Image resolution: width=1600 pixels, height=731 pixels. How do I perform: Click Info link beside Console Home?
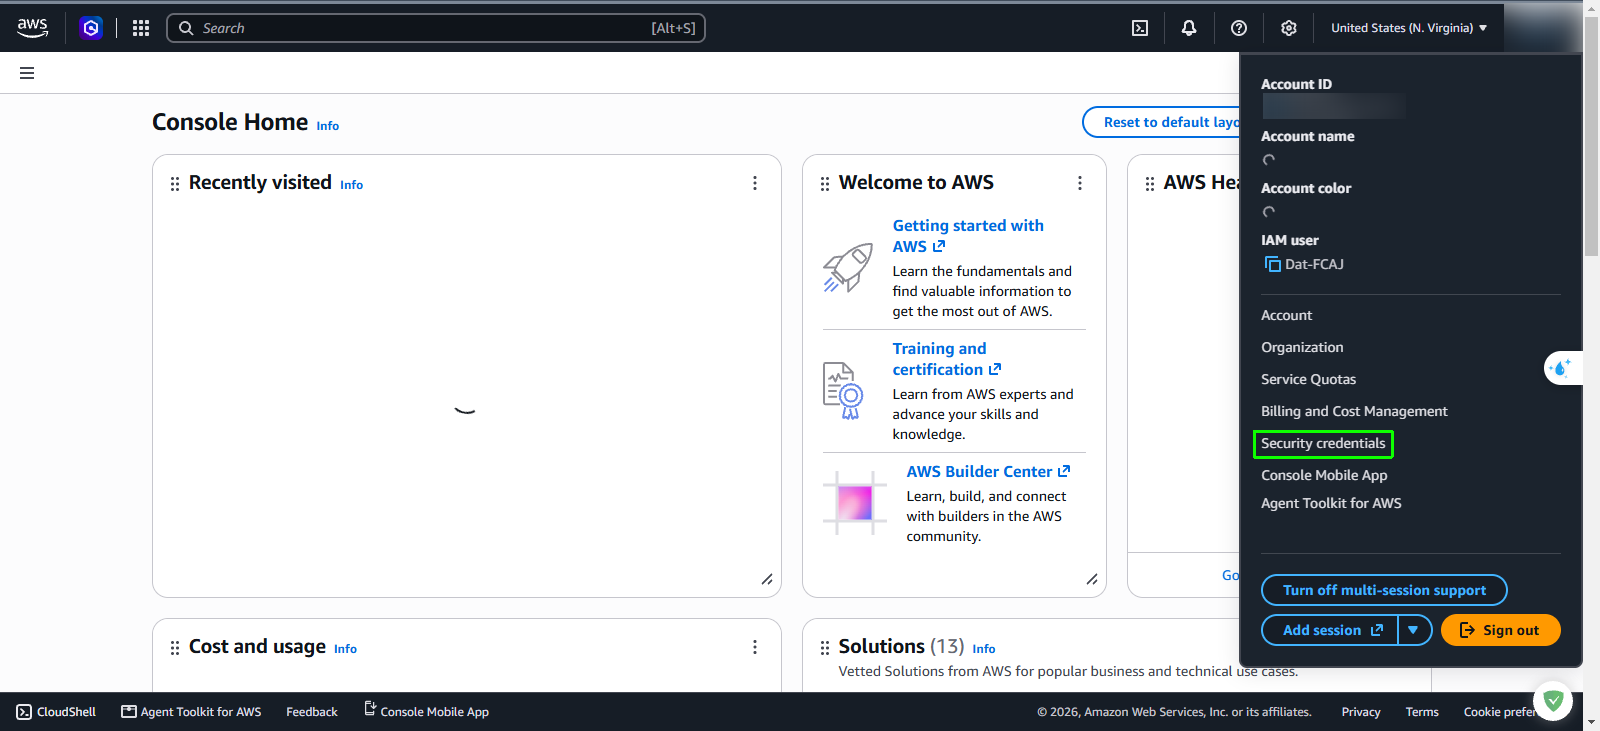click(x=328, y=126)
